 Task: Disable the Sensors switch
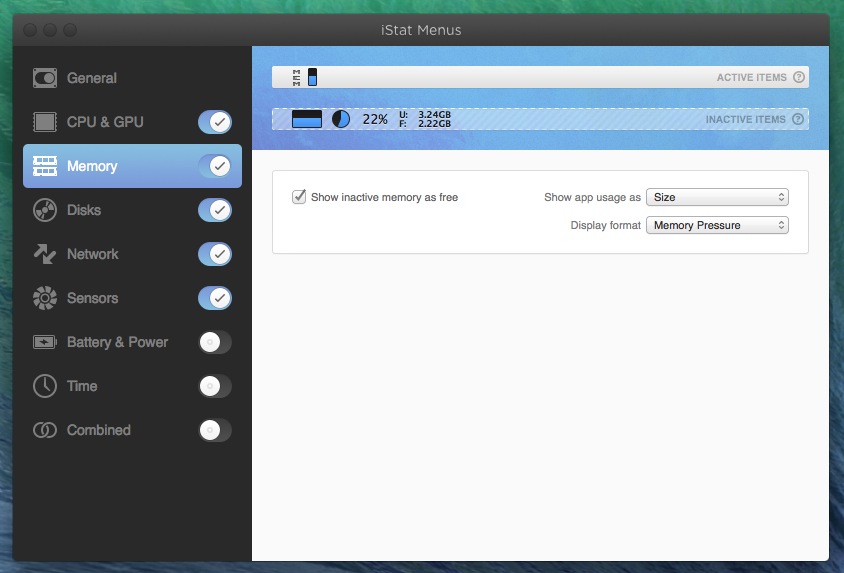tap(215, 298)
